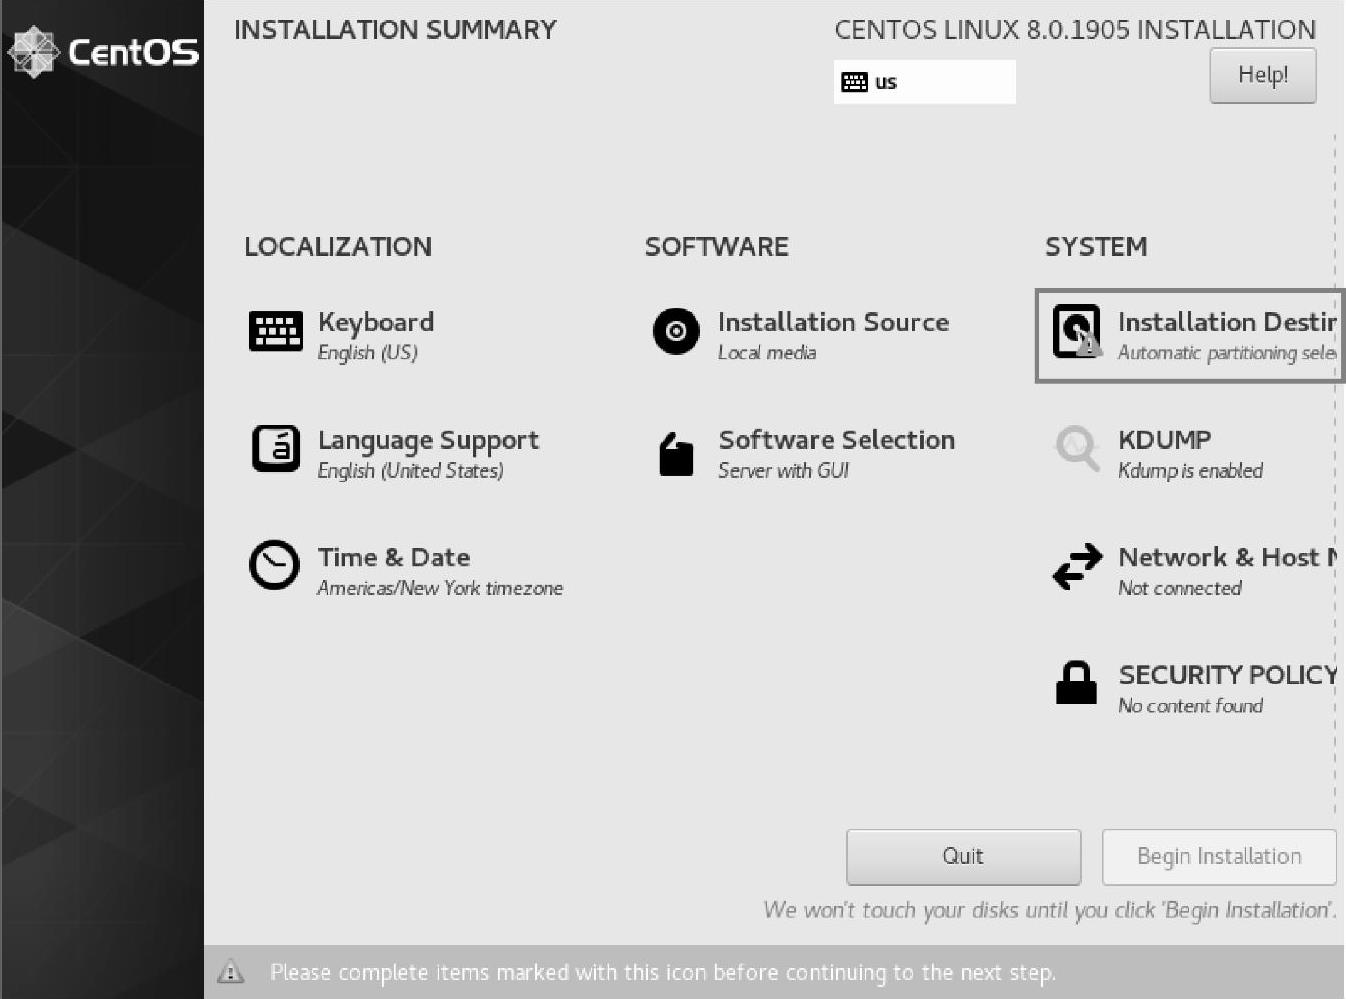Click the 'Not connected' network status text
Image resolution: width=1346 pixels, height=999 pixels.
[x=1180, y=588]
